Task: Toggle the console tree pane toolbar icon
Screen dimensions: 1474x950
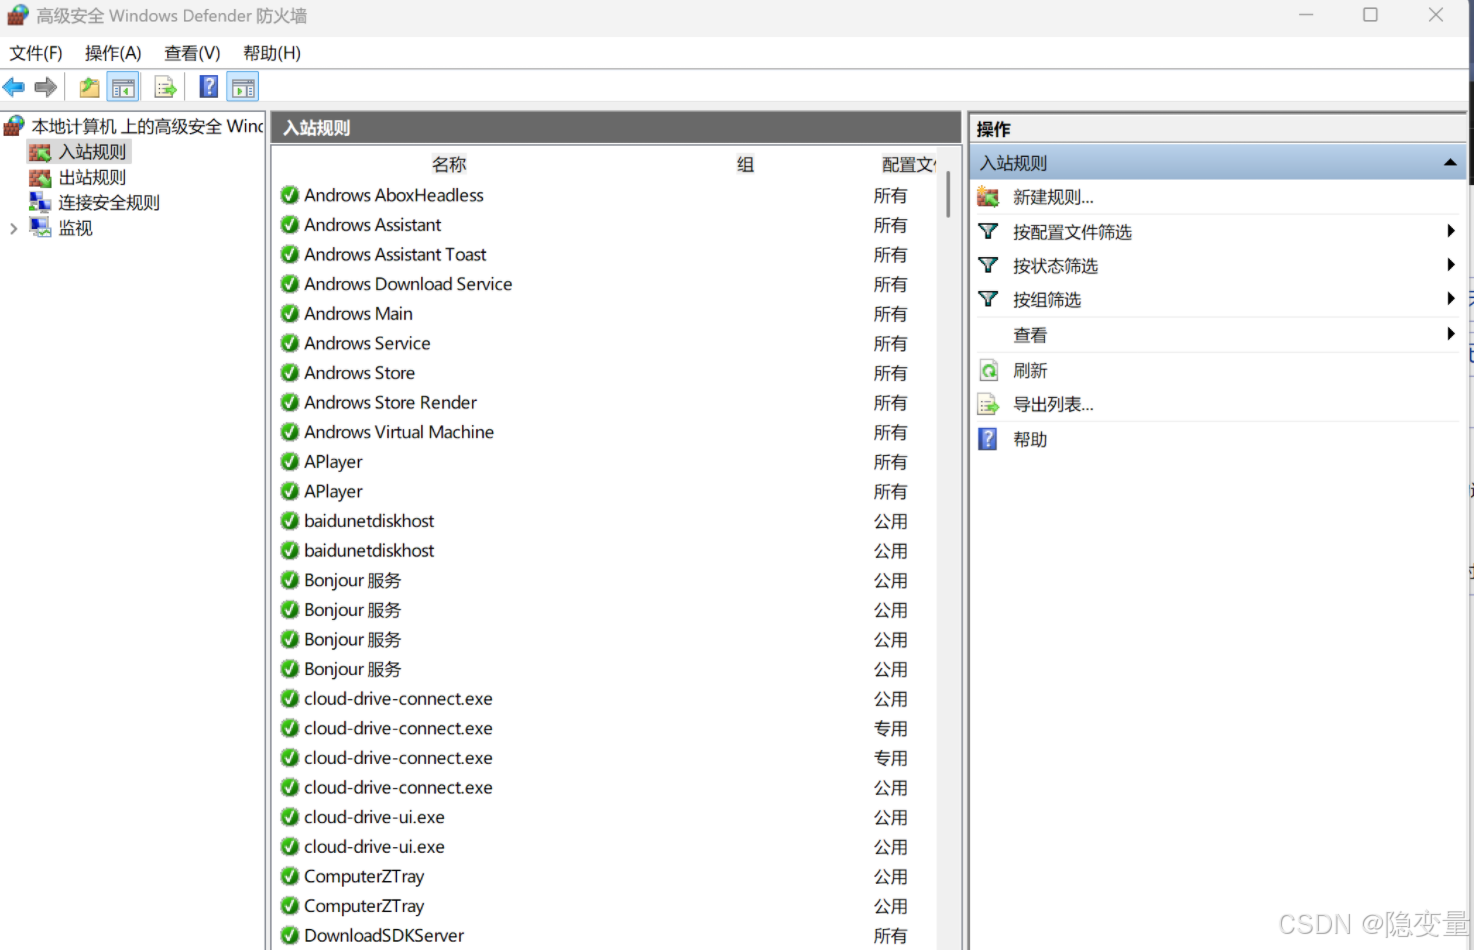Action: pos(124,87)
